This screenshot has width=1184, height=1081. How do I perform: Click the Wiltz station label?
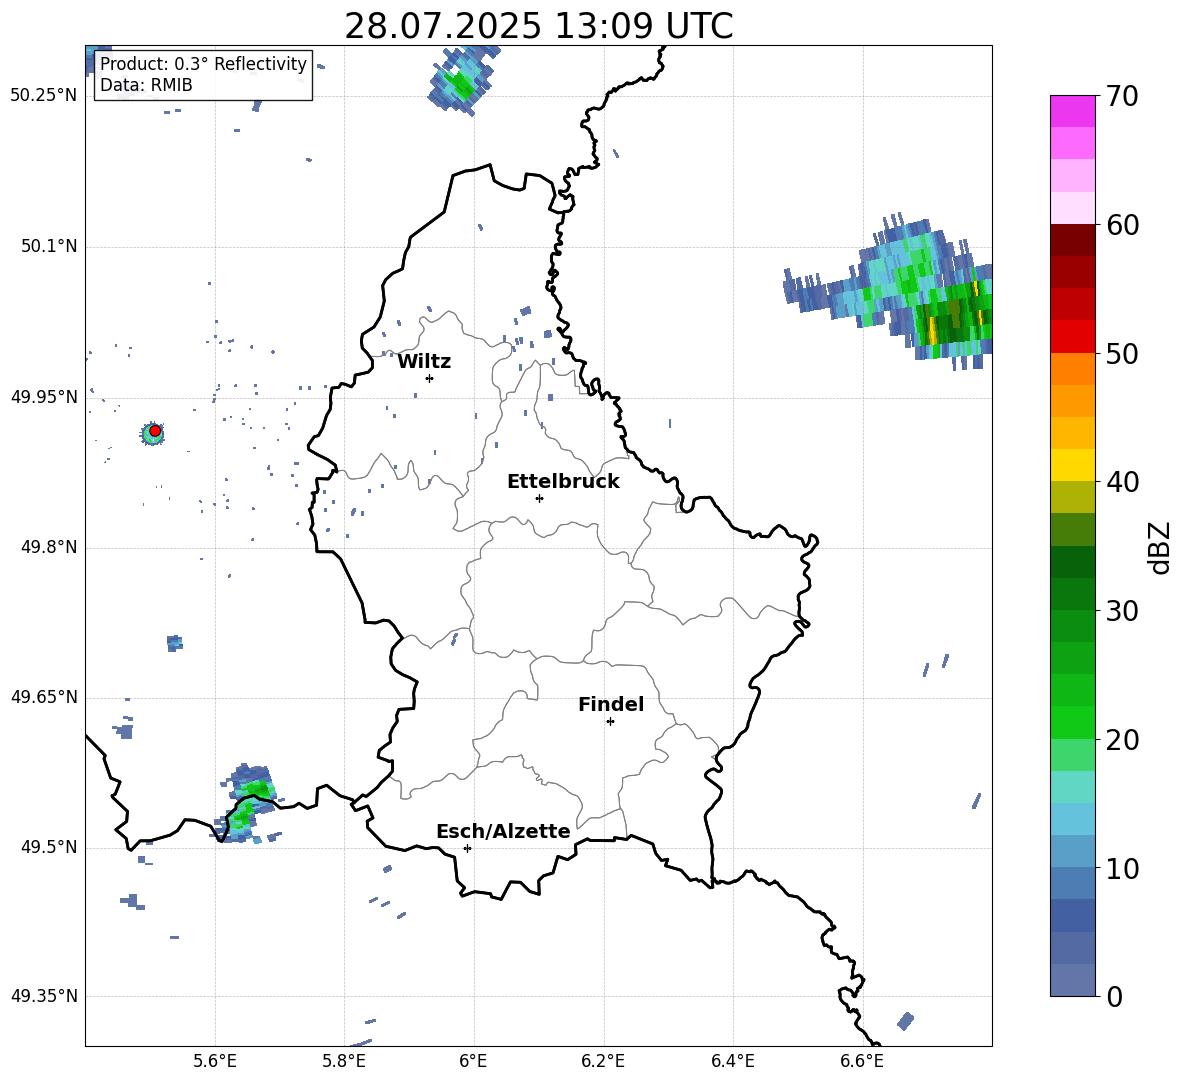click(x=424, y=362)
